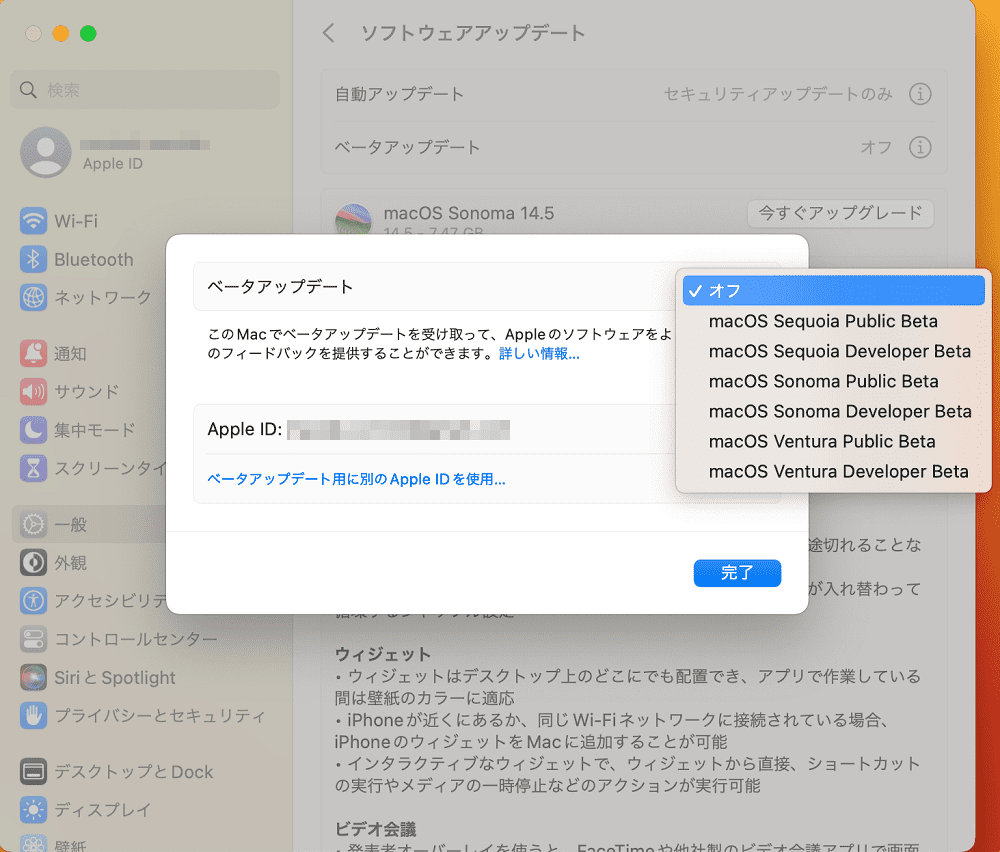Viewport: 1000px width, 852px height.
Task: Click the ベータアップデート label in dialog
Action: click(280, 287)
